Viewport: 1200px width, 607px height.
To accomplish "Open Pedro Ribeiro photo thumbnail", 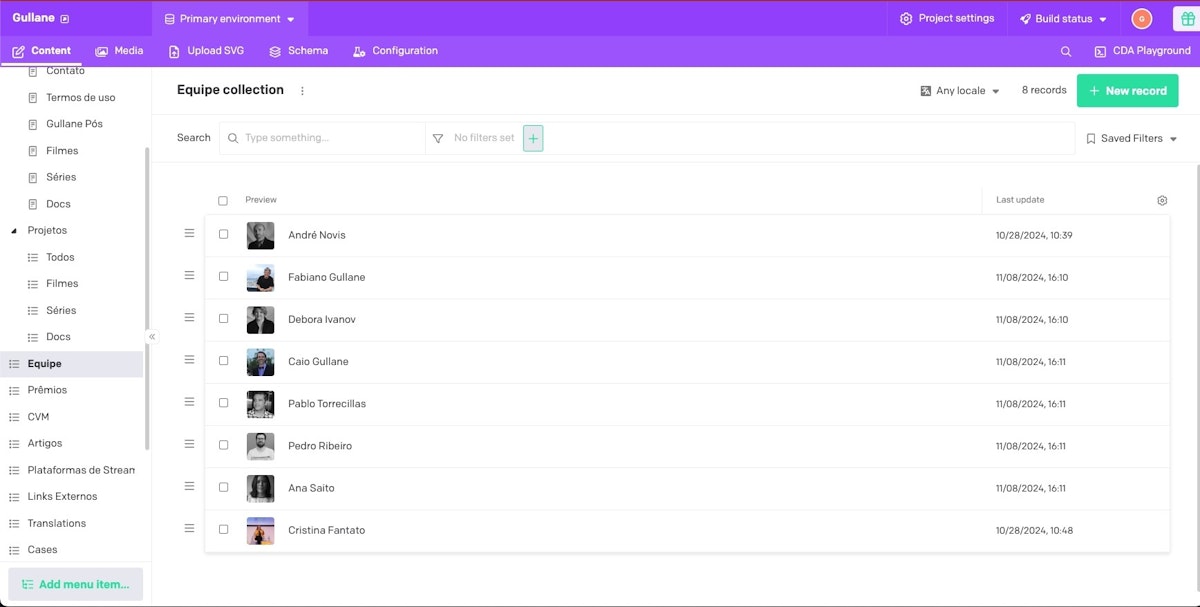I will tap(260, 446).
